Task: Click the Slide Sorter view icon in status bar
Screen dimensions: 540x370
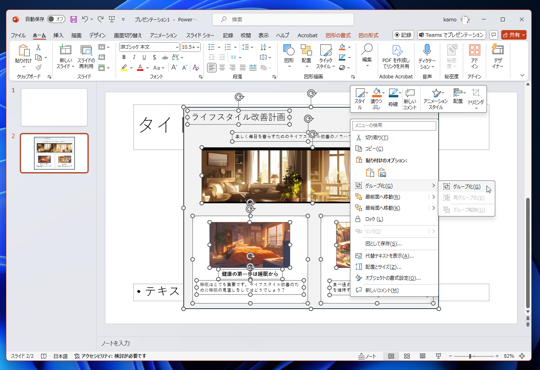Action: point(407,356)
